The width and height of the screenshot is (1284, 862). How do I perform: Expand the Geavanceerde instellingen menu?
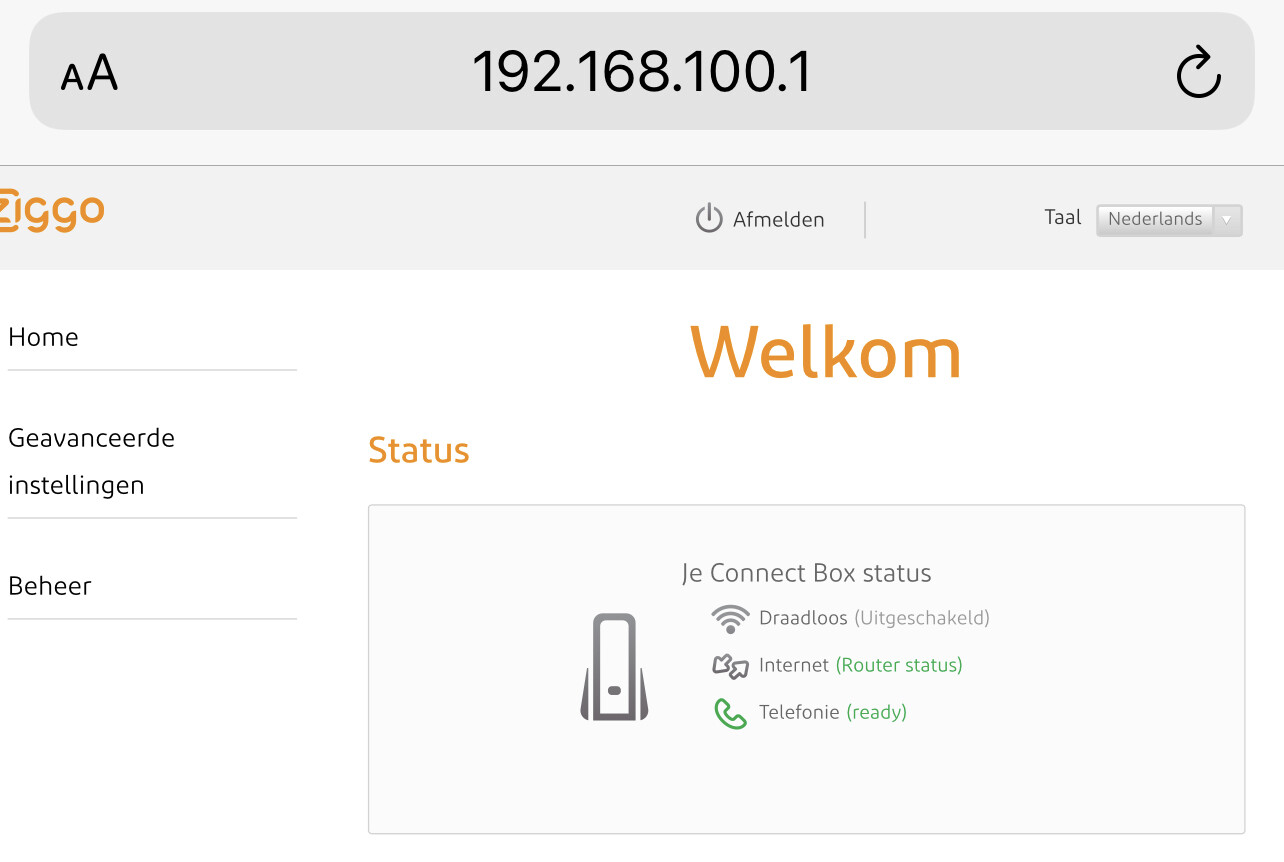[x=91, y=461]
